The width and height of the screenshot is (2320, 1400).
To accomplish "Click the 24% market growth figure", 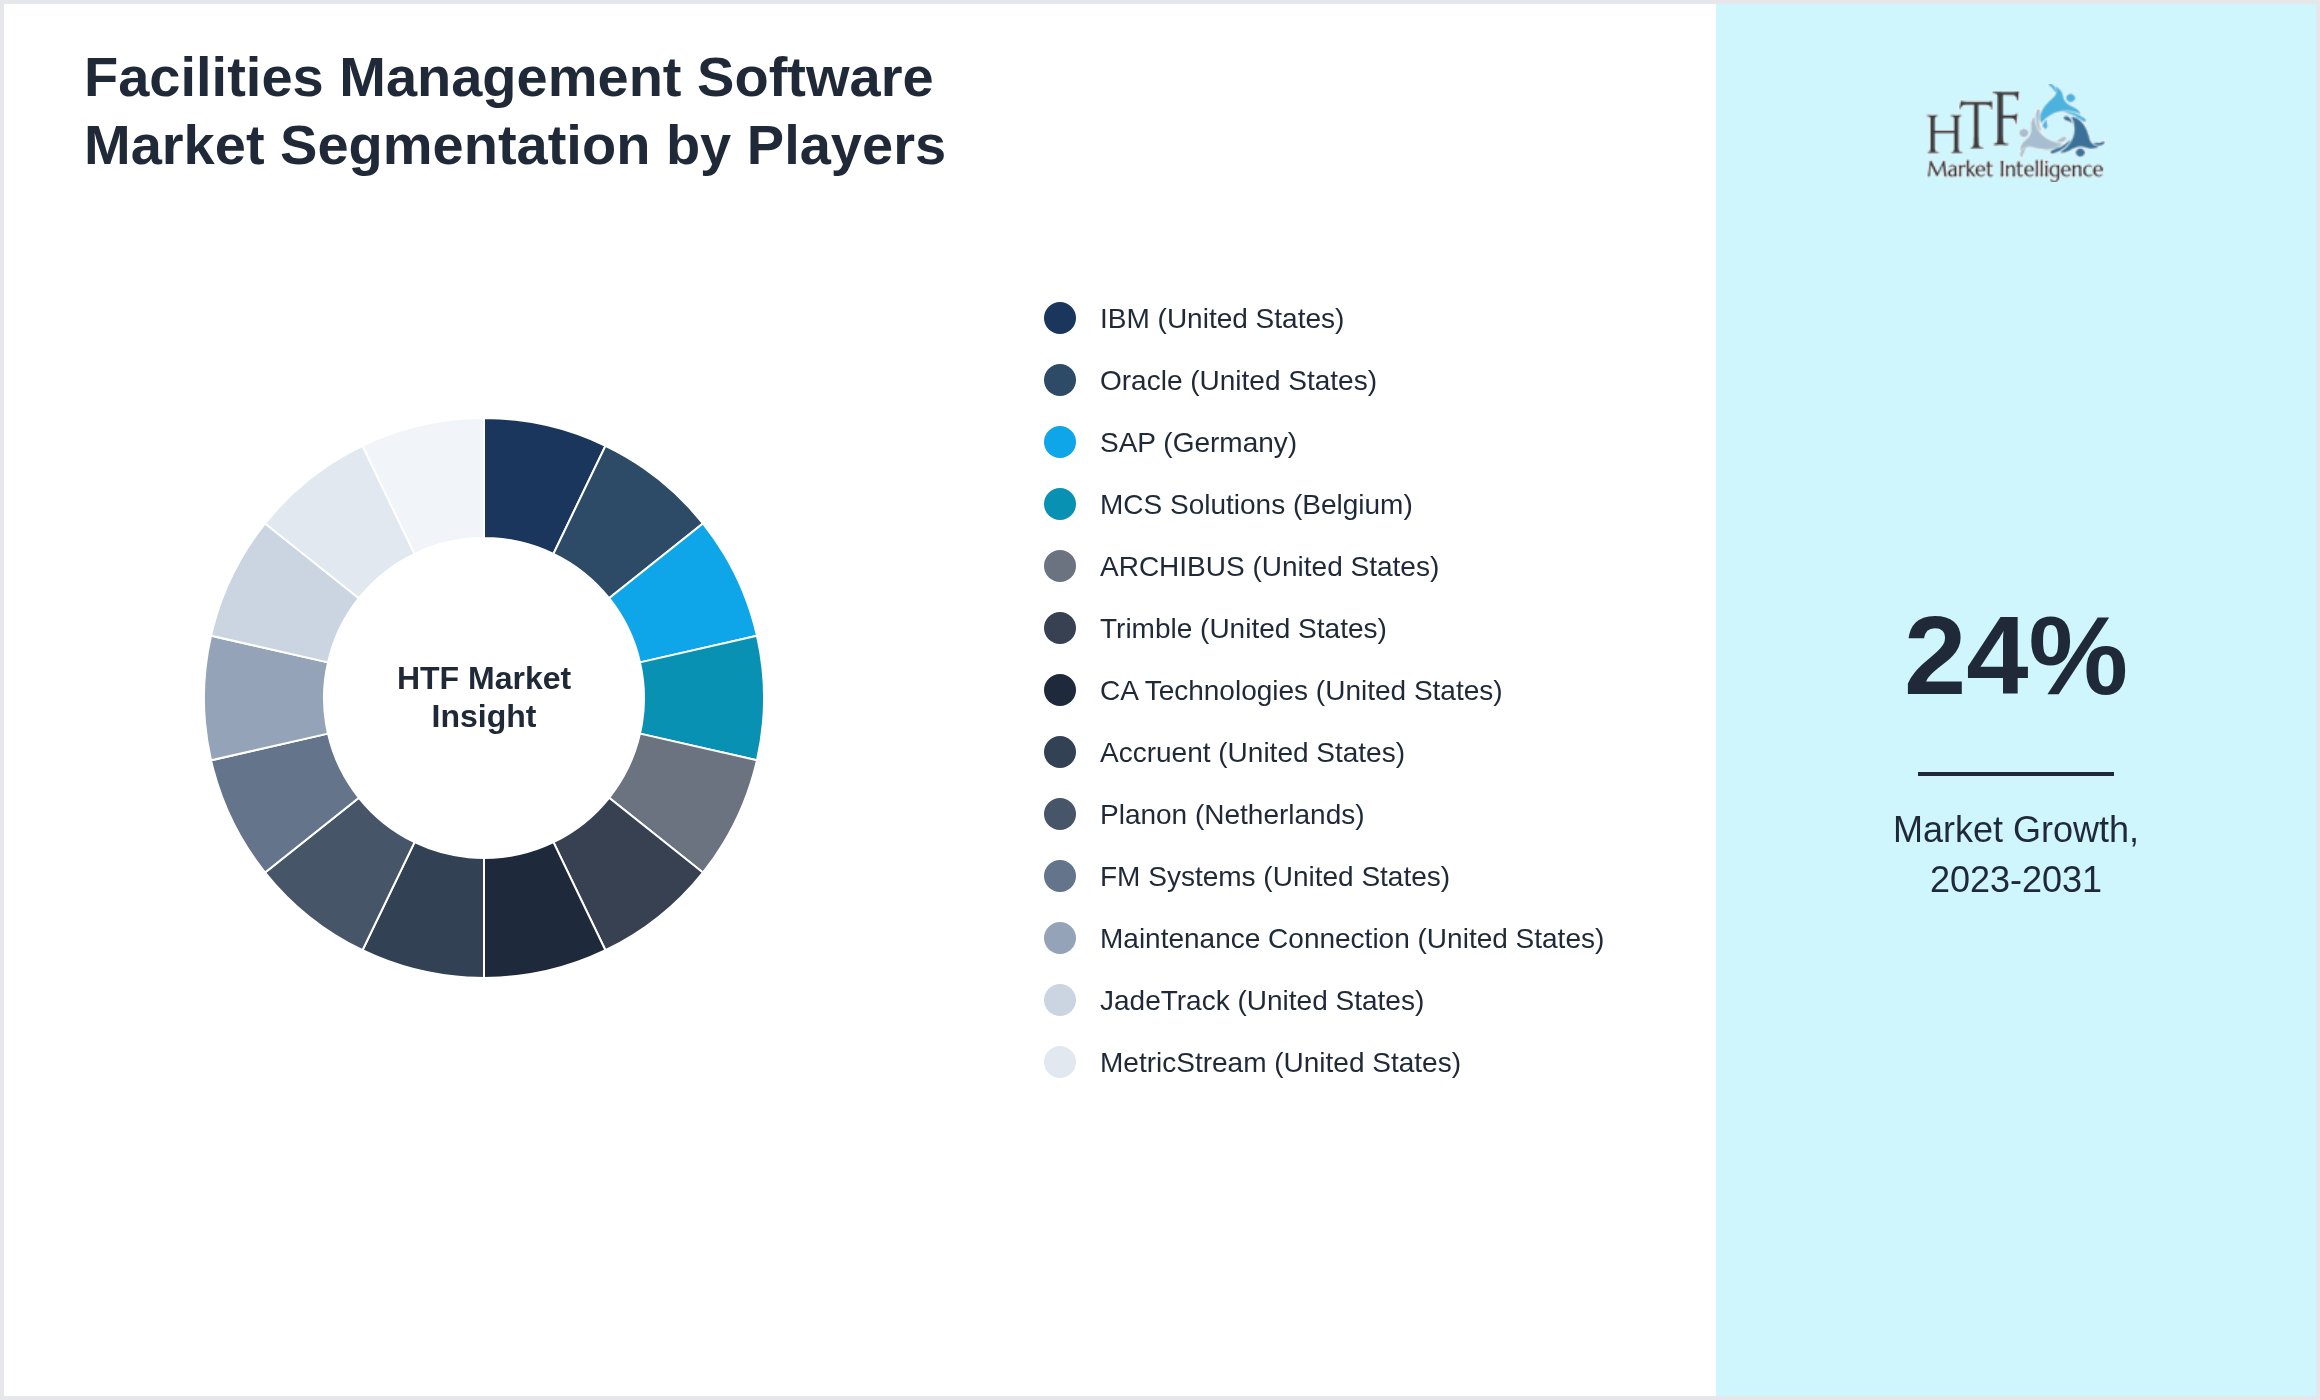I will click(2015, 657).
